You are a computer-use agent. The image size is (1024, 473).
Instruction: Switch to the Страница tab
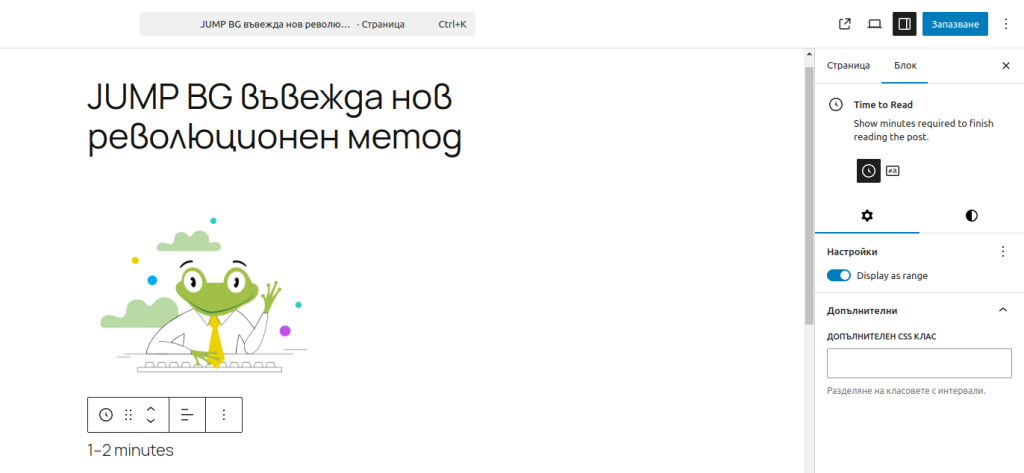pos(848,65)
